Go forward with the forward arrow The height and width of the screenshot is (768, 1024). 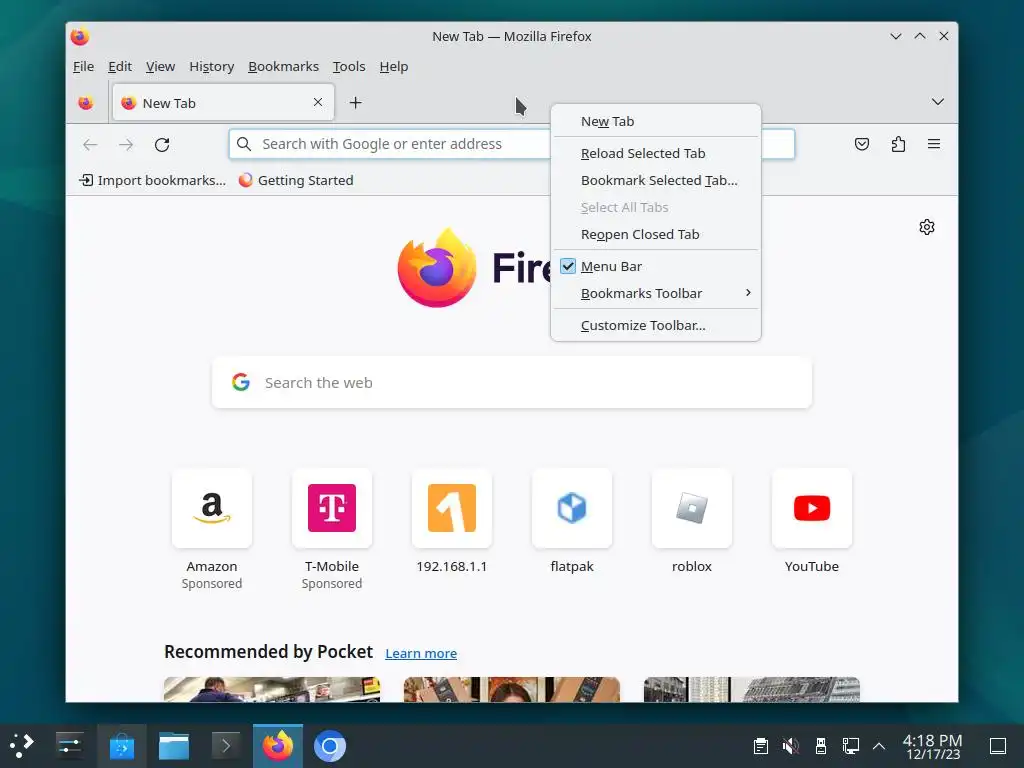(x=126, y=144)
